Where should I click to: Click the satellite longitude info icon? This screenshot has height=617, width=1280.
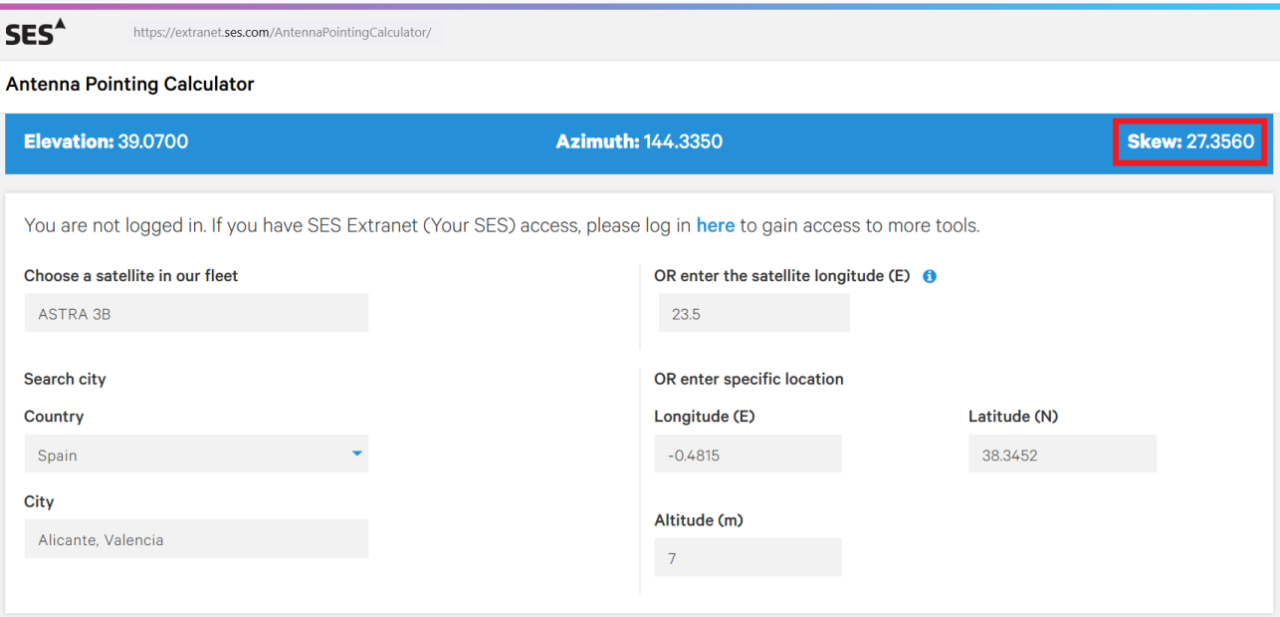click(x=929, y=276)
